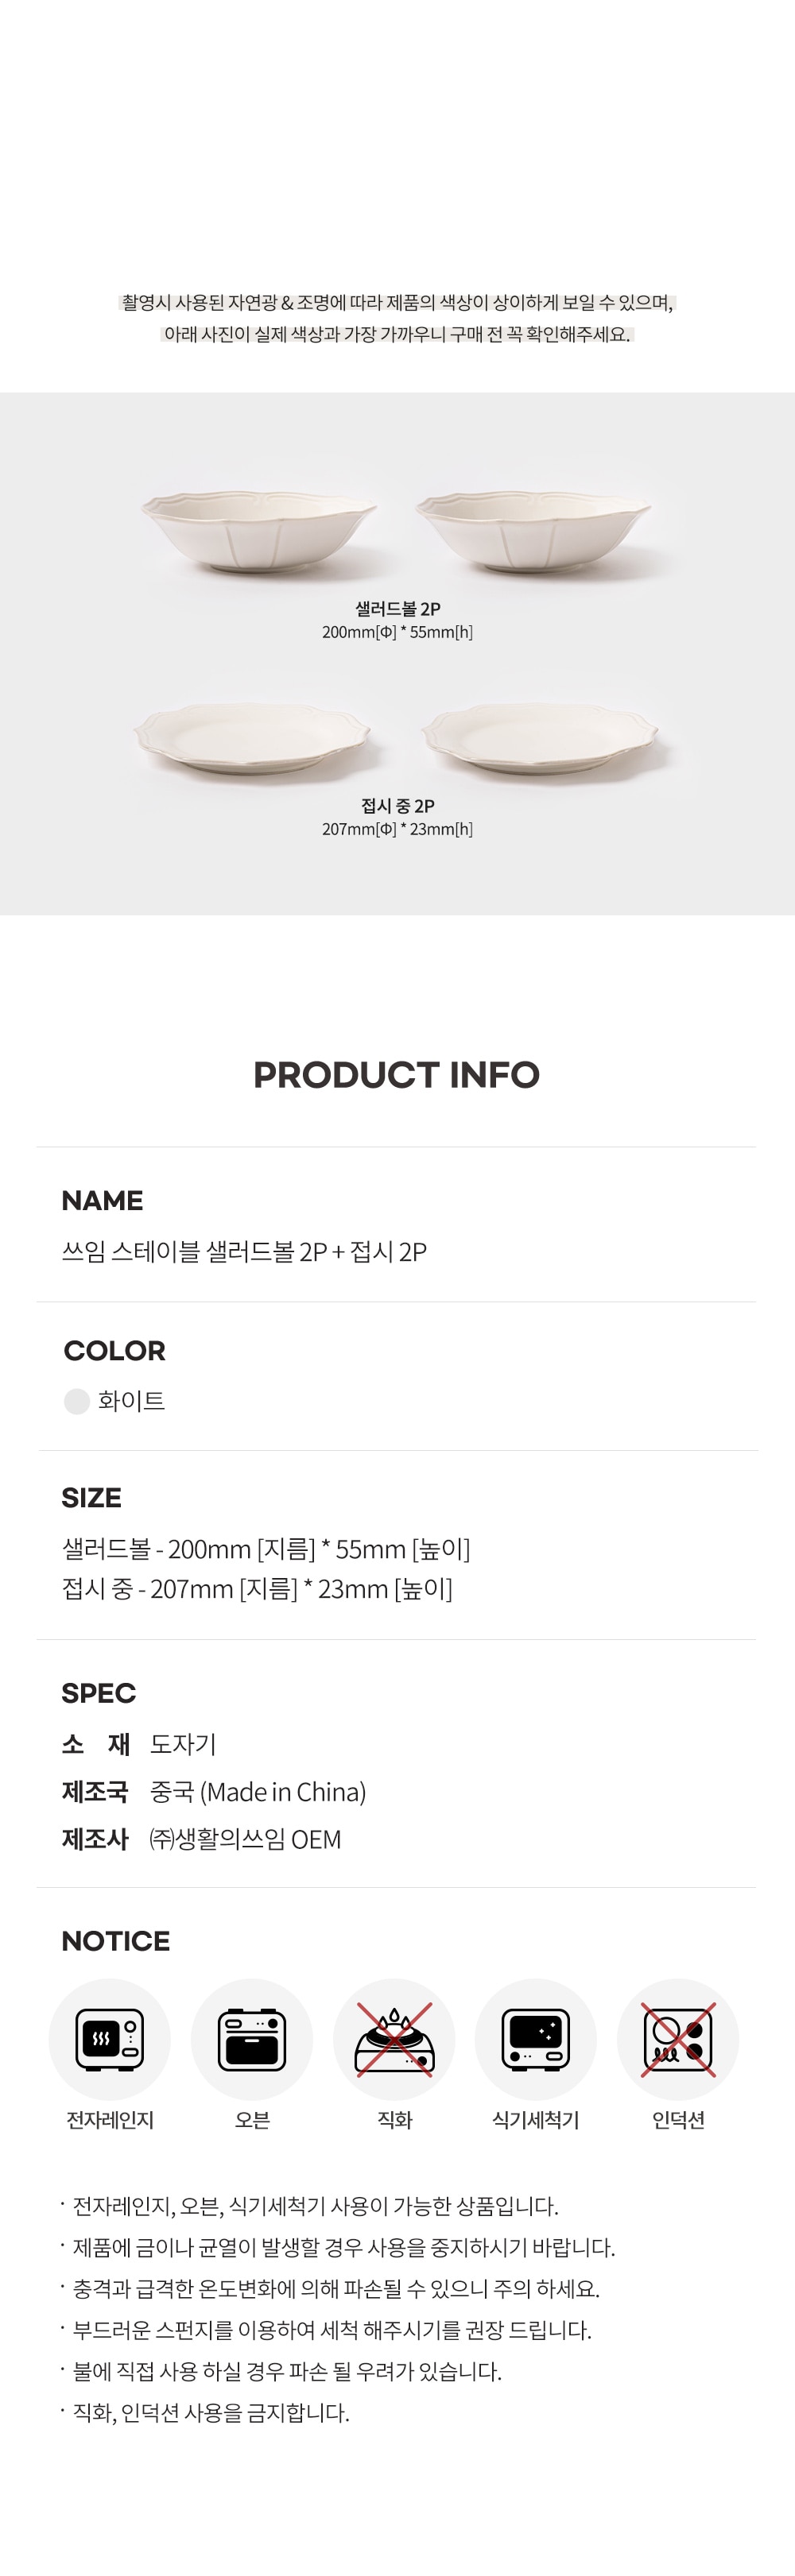
Task: Click the 전자레인지 label under the icon
Action: click(x=110, y=2120)
